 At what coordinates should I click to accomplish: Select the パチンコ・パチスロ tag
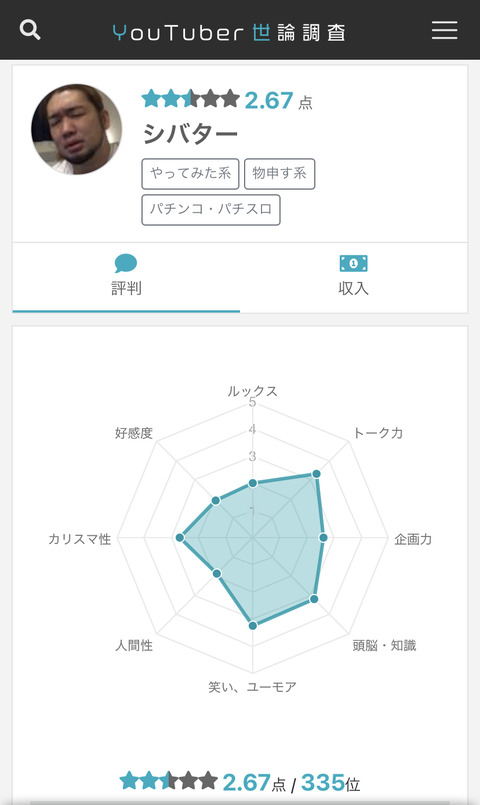(x=211, y=209)
